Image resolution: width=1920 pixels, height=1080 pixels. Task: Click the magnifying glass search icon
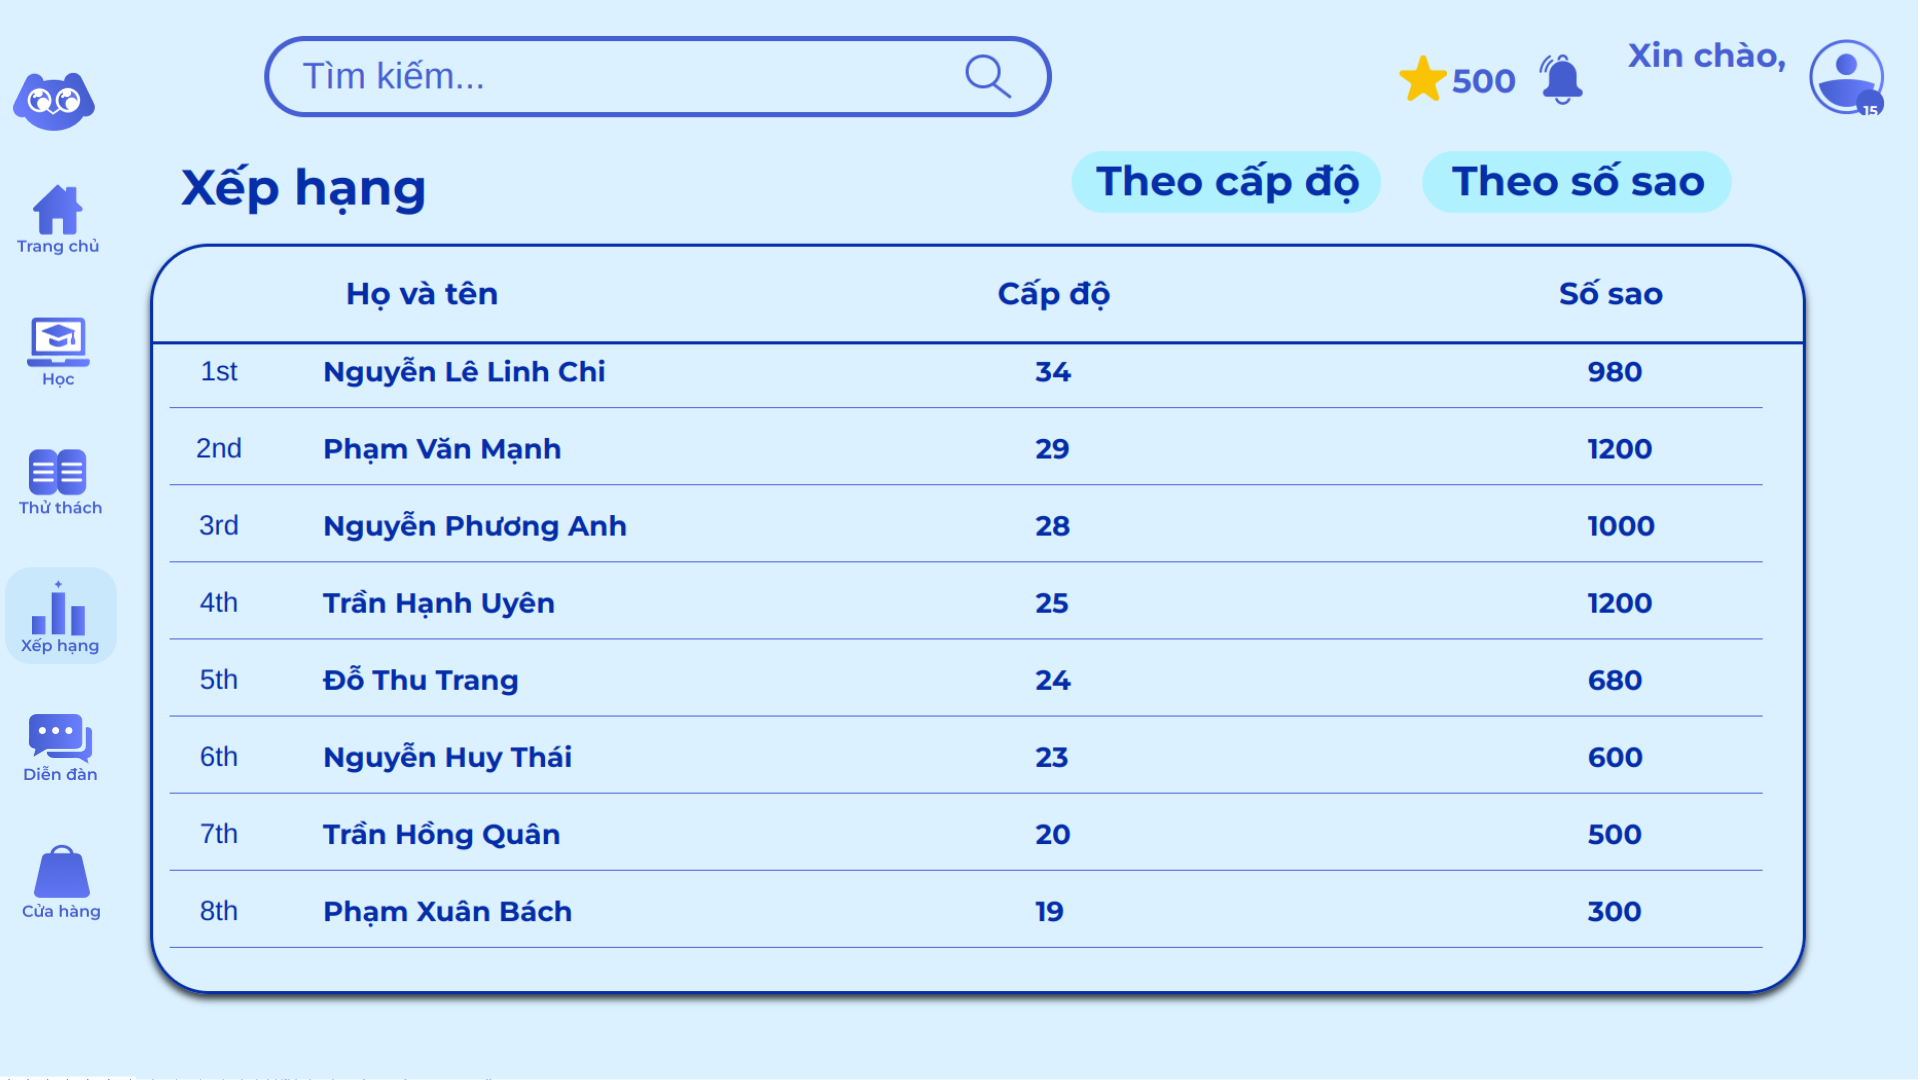click(x=987, y=76)
